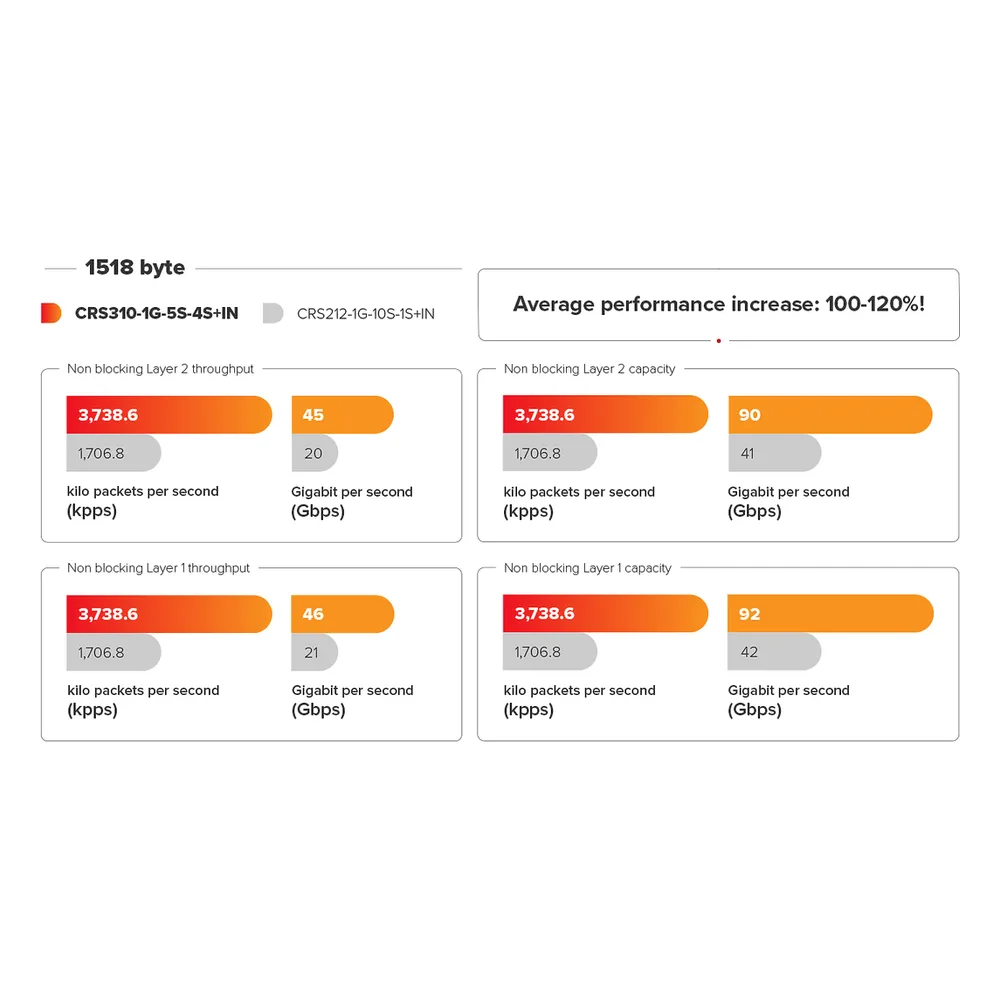Click the Non blocking Layer 1 throughput title

[158, 568]
